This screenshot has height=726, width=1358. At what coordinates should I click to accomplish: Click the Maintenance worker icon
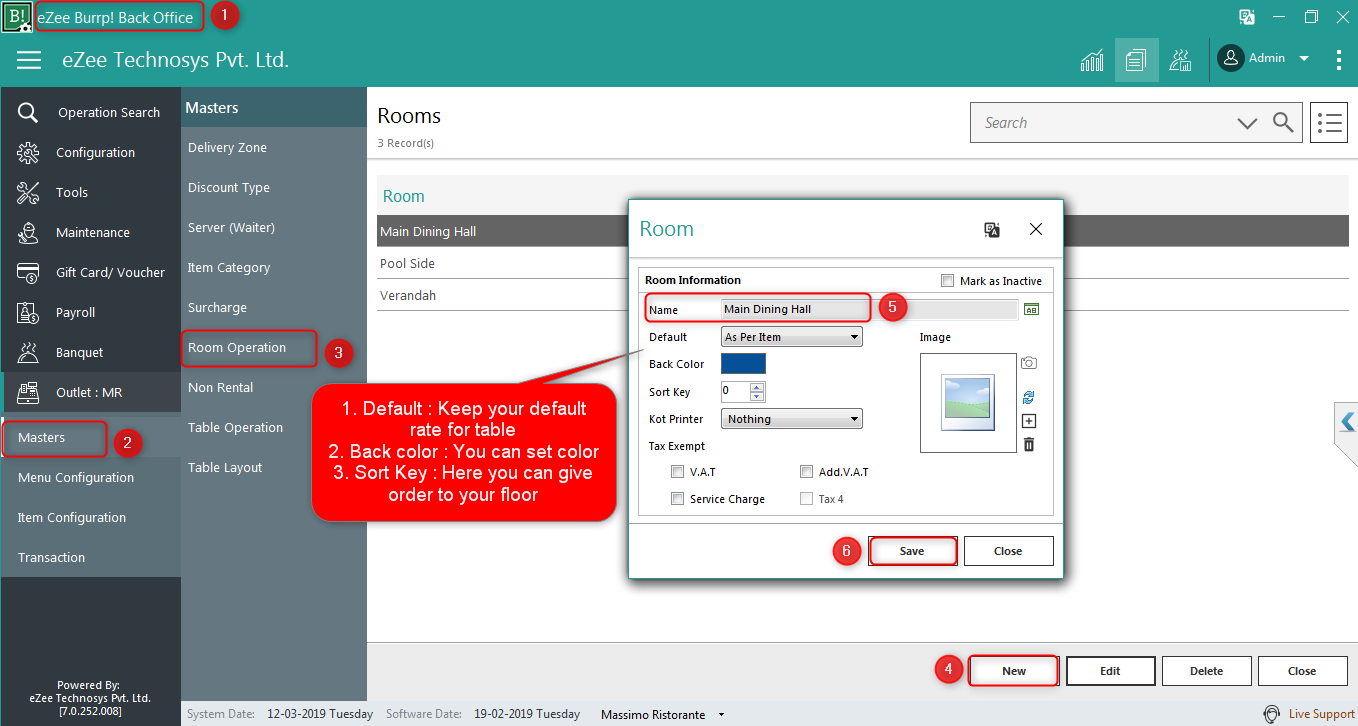click(x=28, y=232)
